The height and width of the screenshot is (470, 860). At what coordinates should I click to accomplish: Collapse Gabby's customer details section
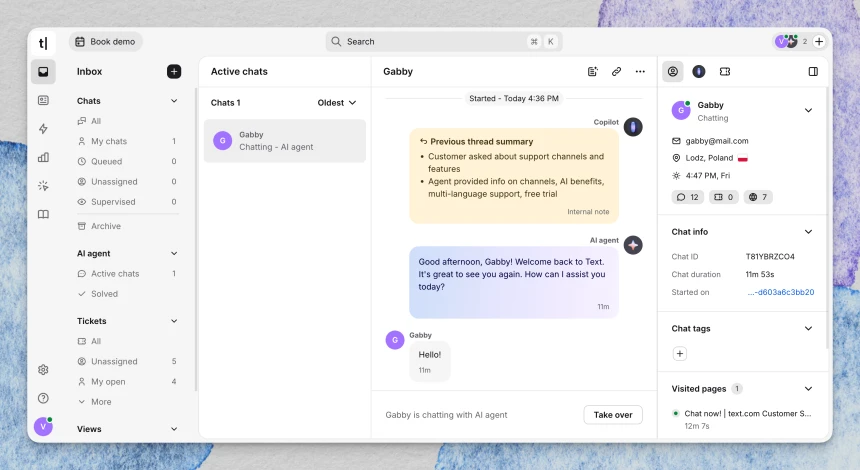(x=808, y=110)
